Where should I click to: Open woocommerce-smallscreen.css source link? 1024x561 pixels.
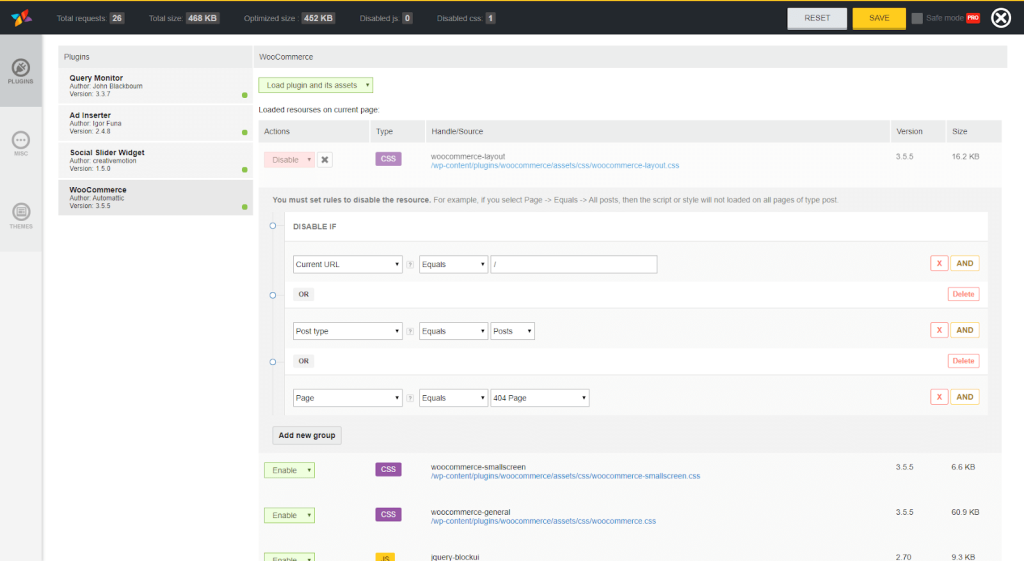[565, 476]
